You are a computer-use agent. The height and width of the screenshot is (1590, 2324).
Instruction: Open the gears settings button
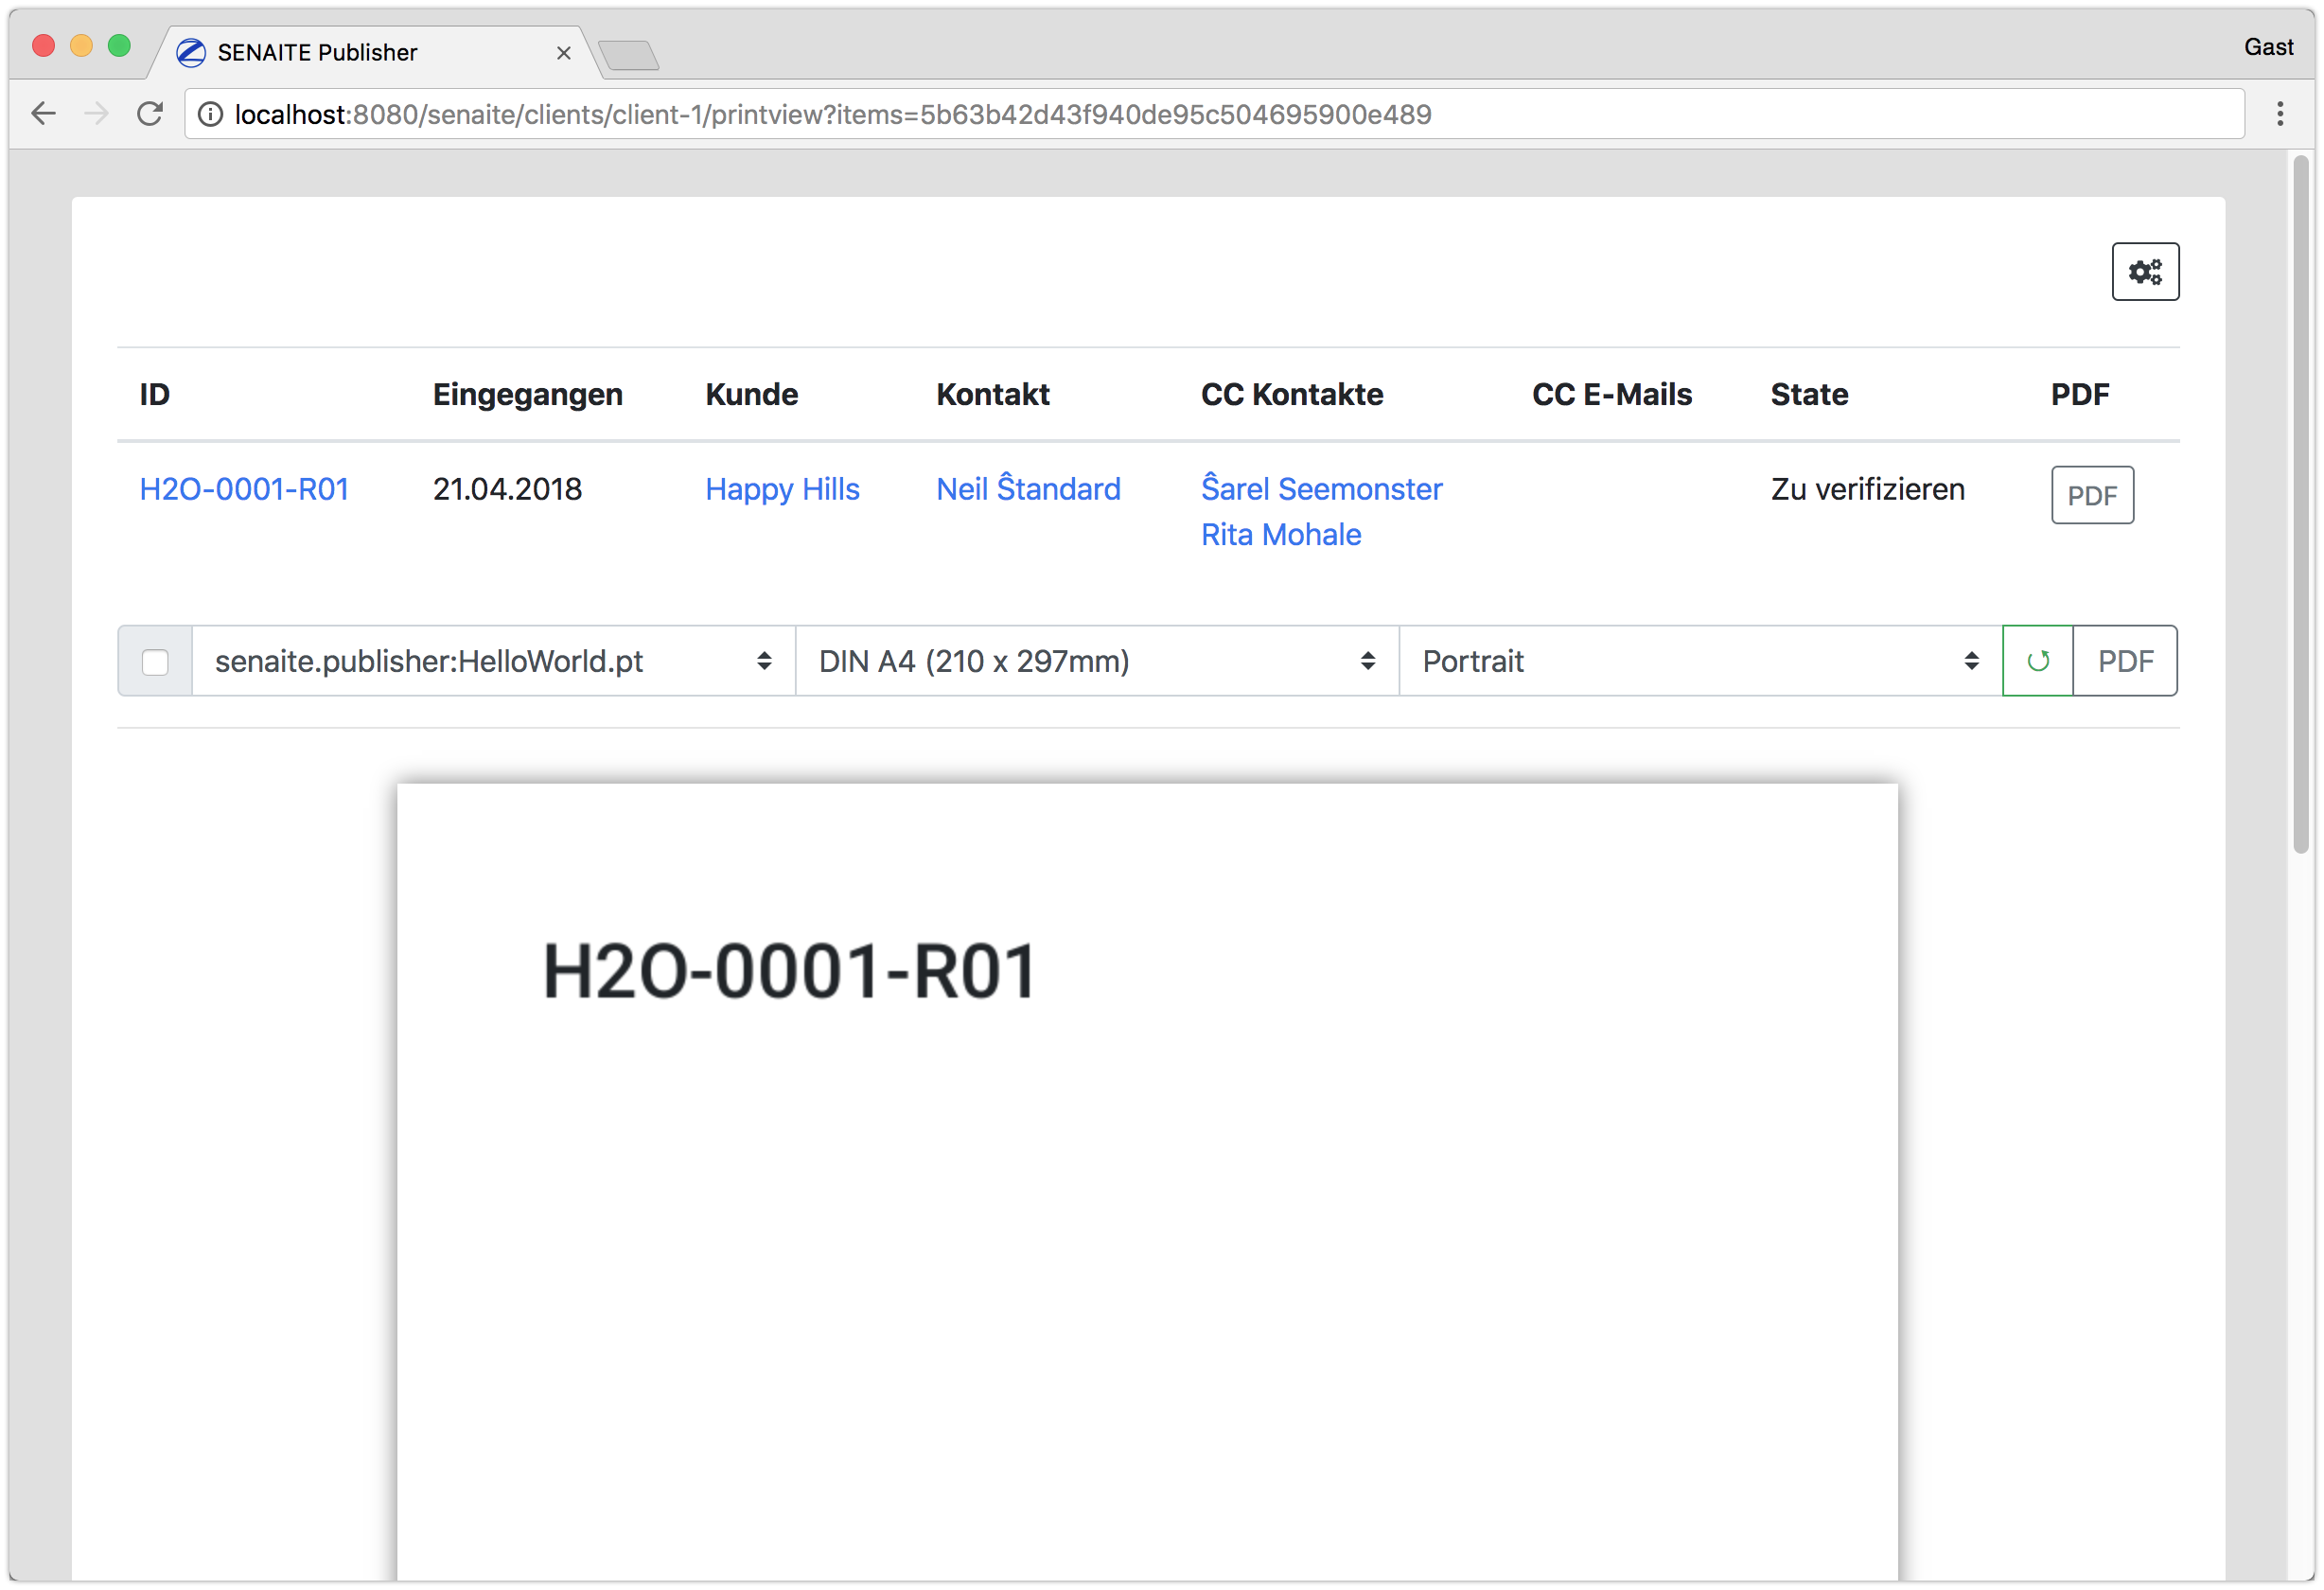click(2145, 271)
